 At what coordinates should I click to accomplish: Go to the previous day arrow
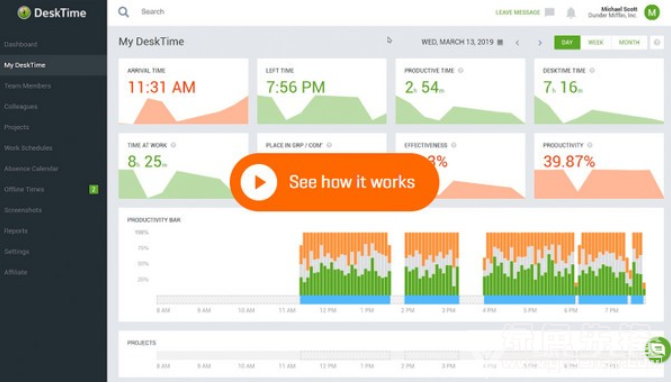pos(517,43)
